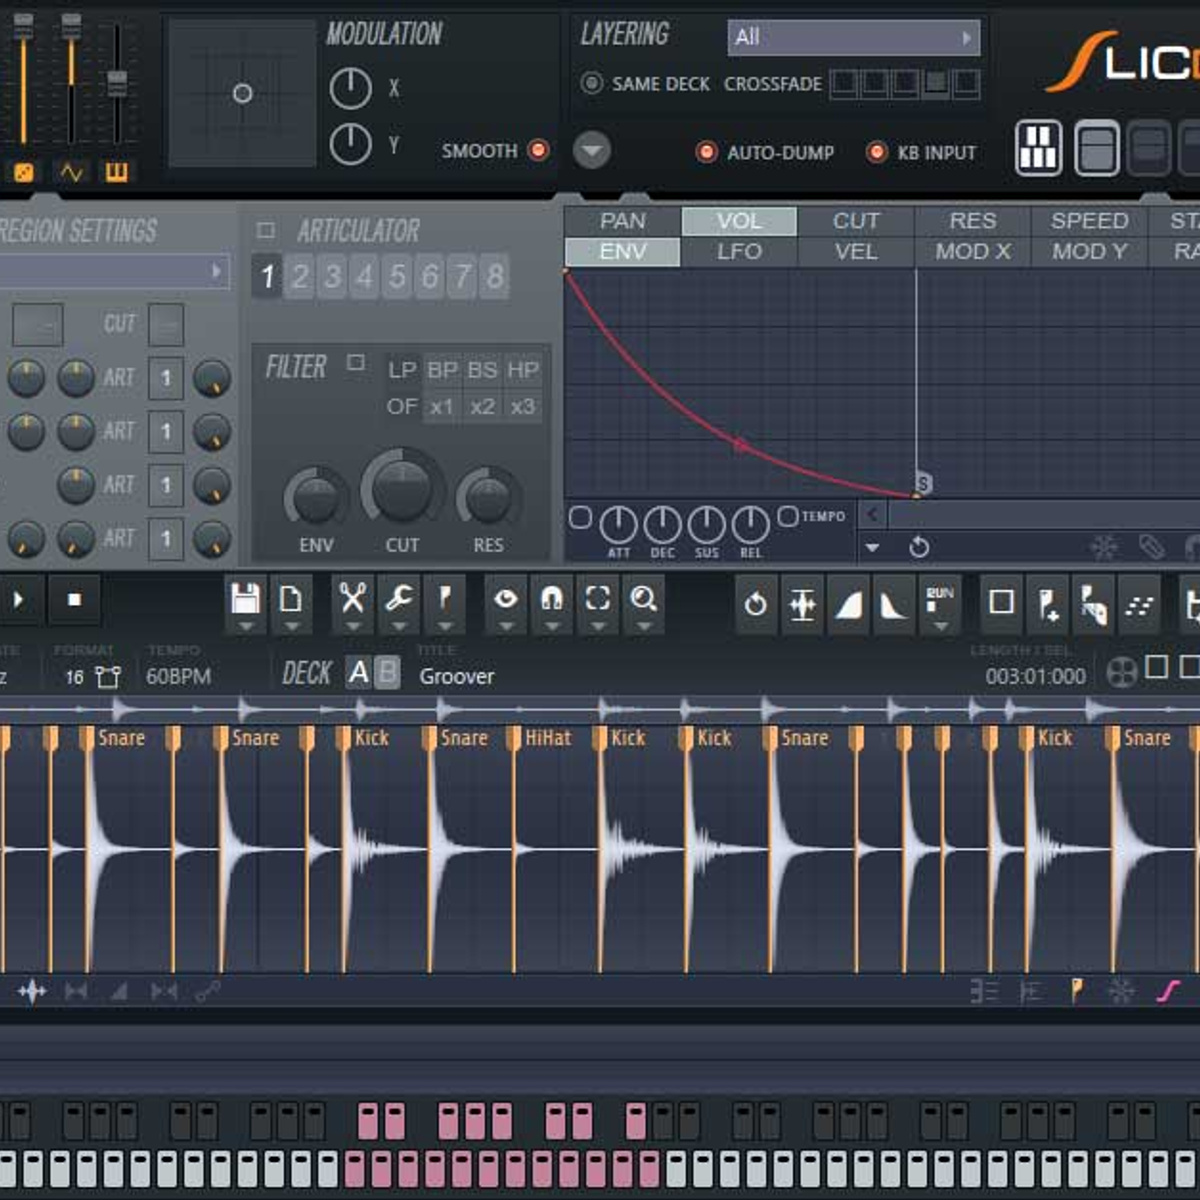Toggle the envelope enable checkbox beside ATT

580,518
